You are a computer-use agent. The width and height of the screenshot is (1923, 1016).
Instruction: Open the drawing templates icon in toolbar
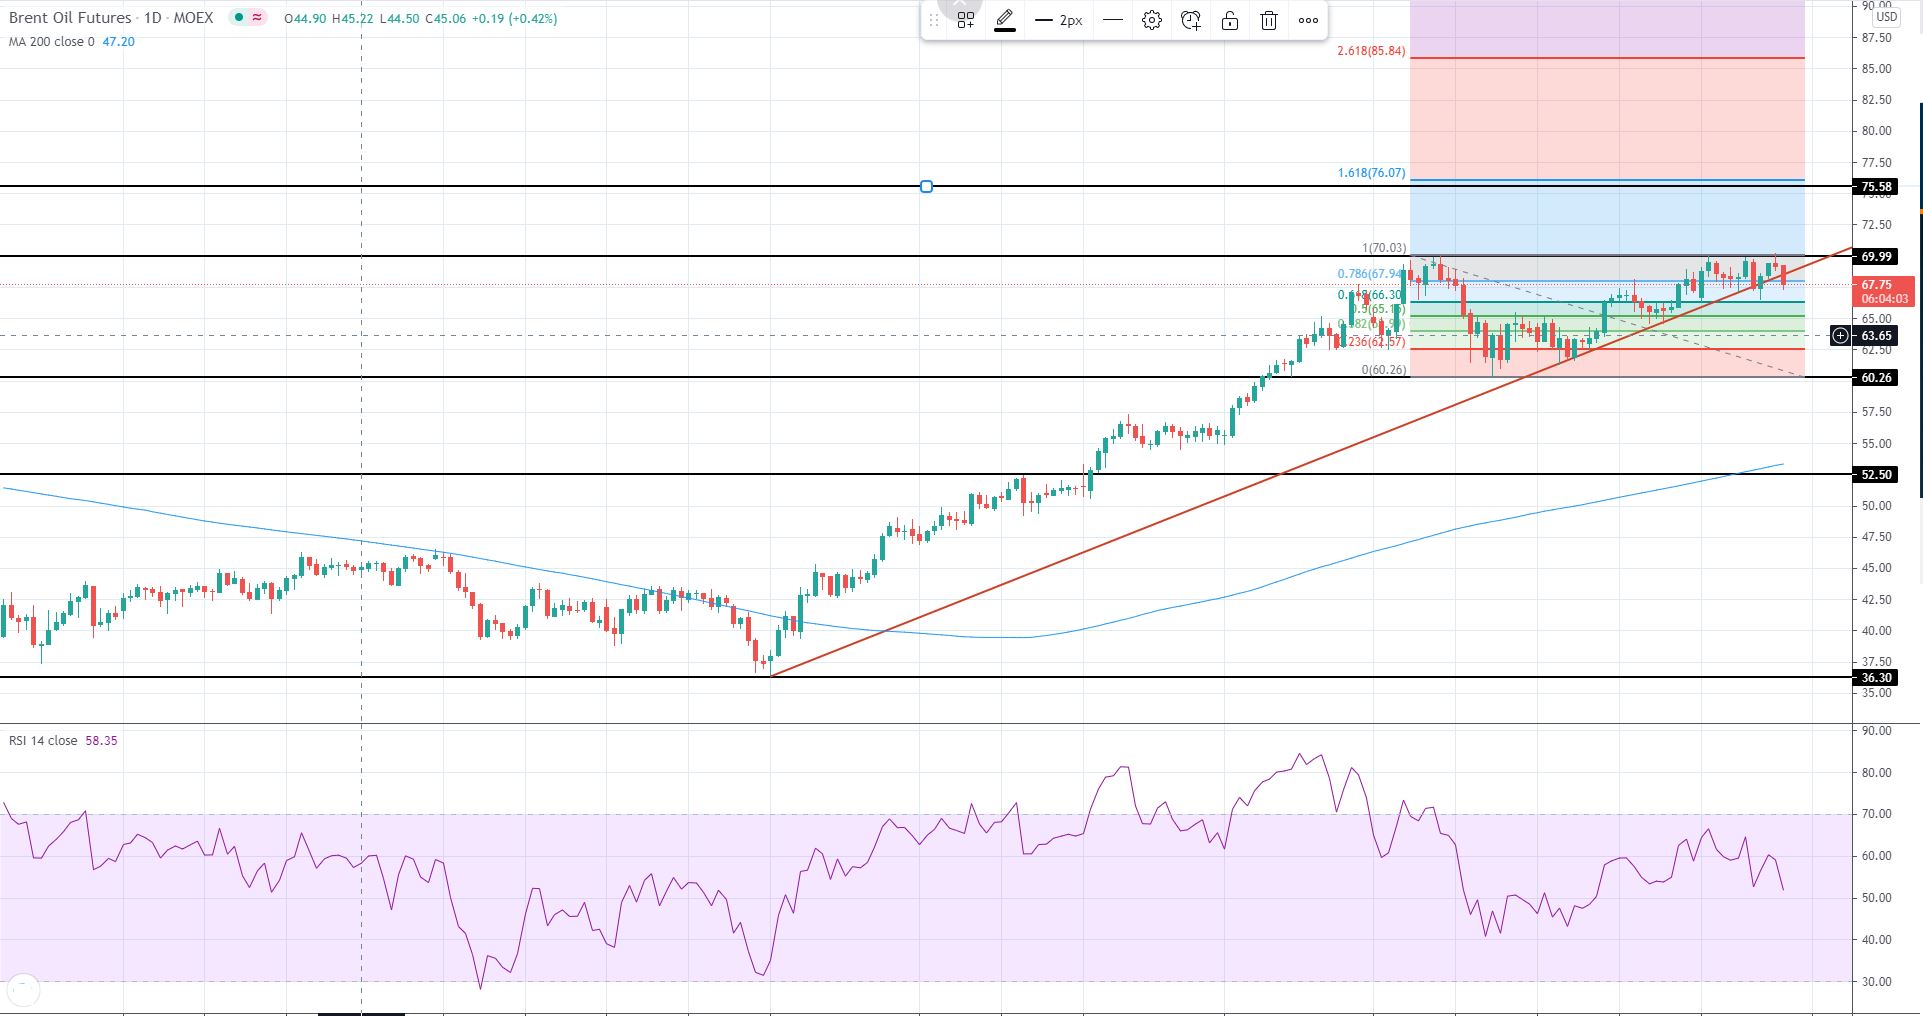coord(966,20)
